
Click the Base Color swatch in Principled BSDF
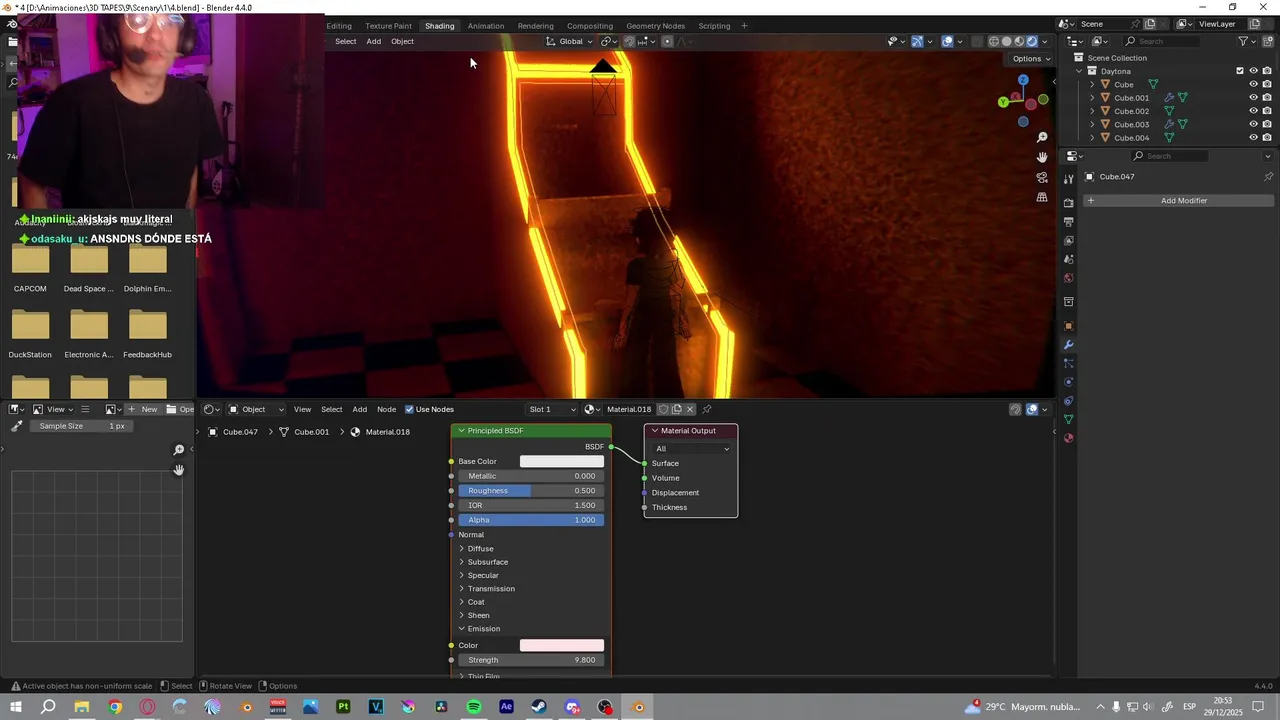(562, 462)
